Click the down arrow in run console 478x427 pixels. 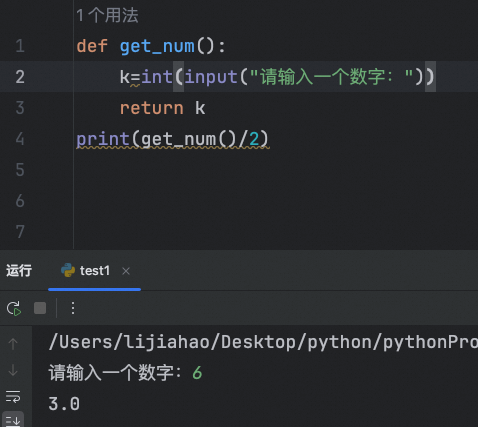[x=13, y=370]
